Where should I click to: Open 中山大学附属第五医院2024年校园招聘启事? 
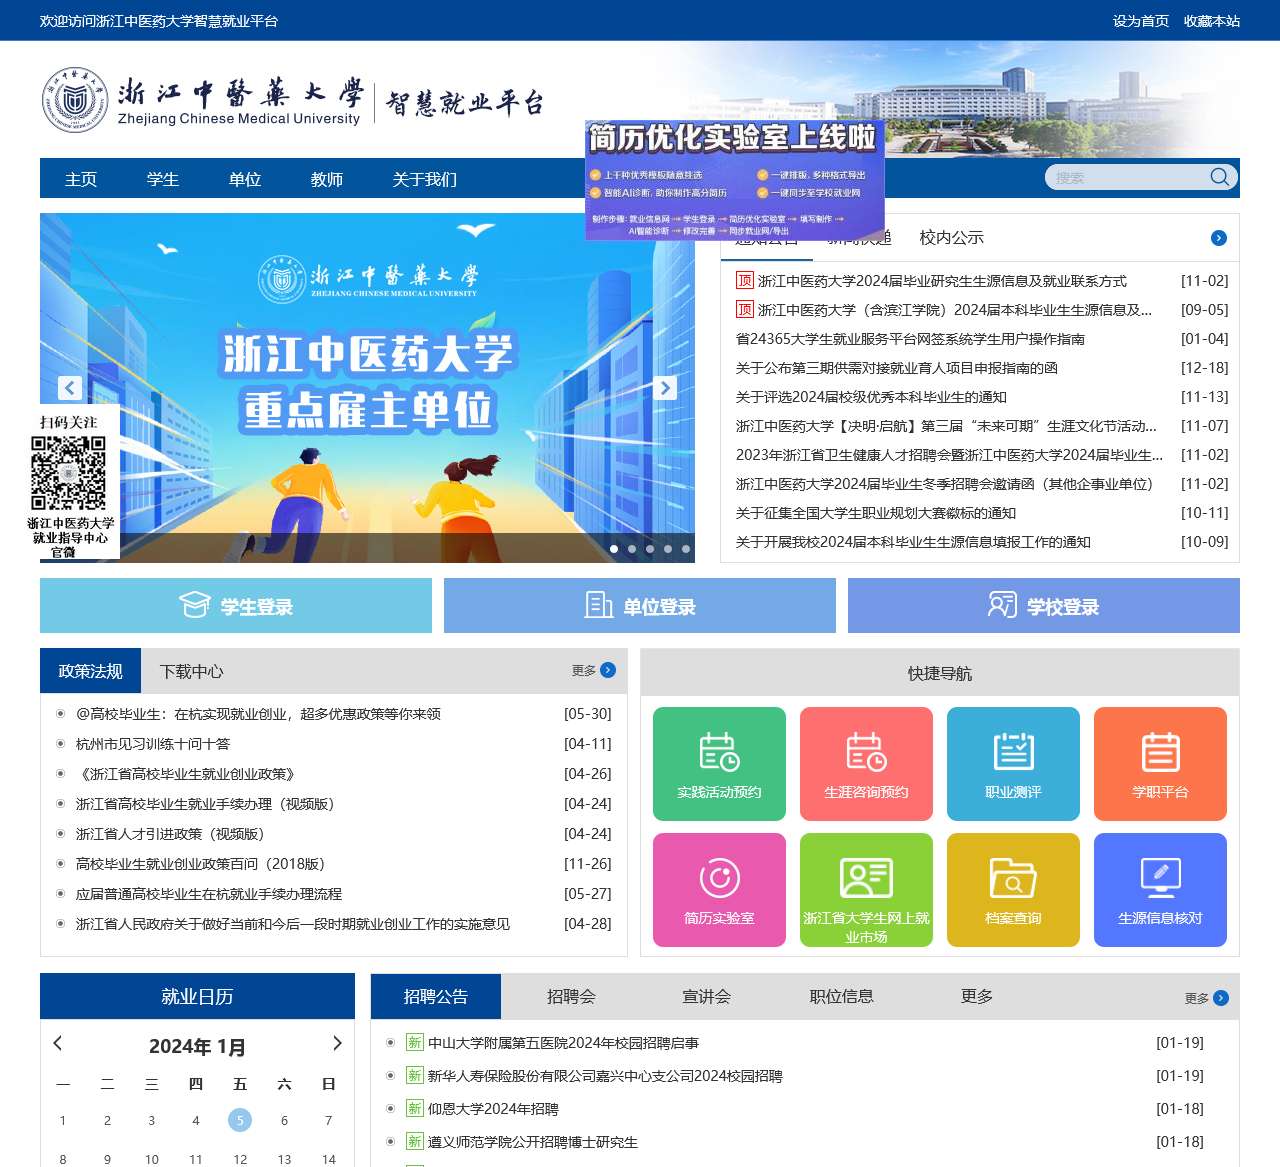563,1043
